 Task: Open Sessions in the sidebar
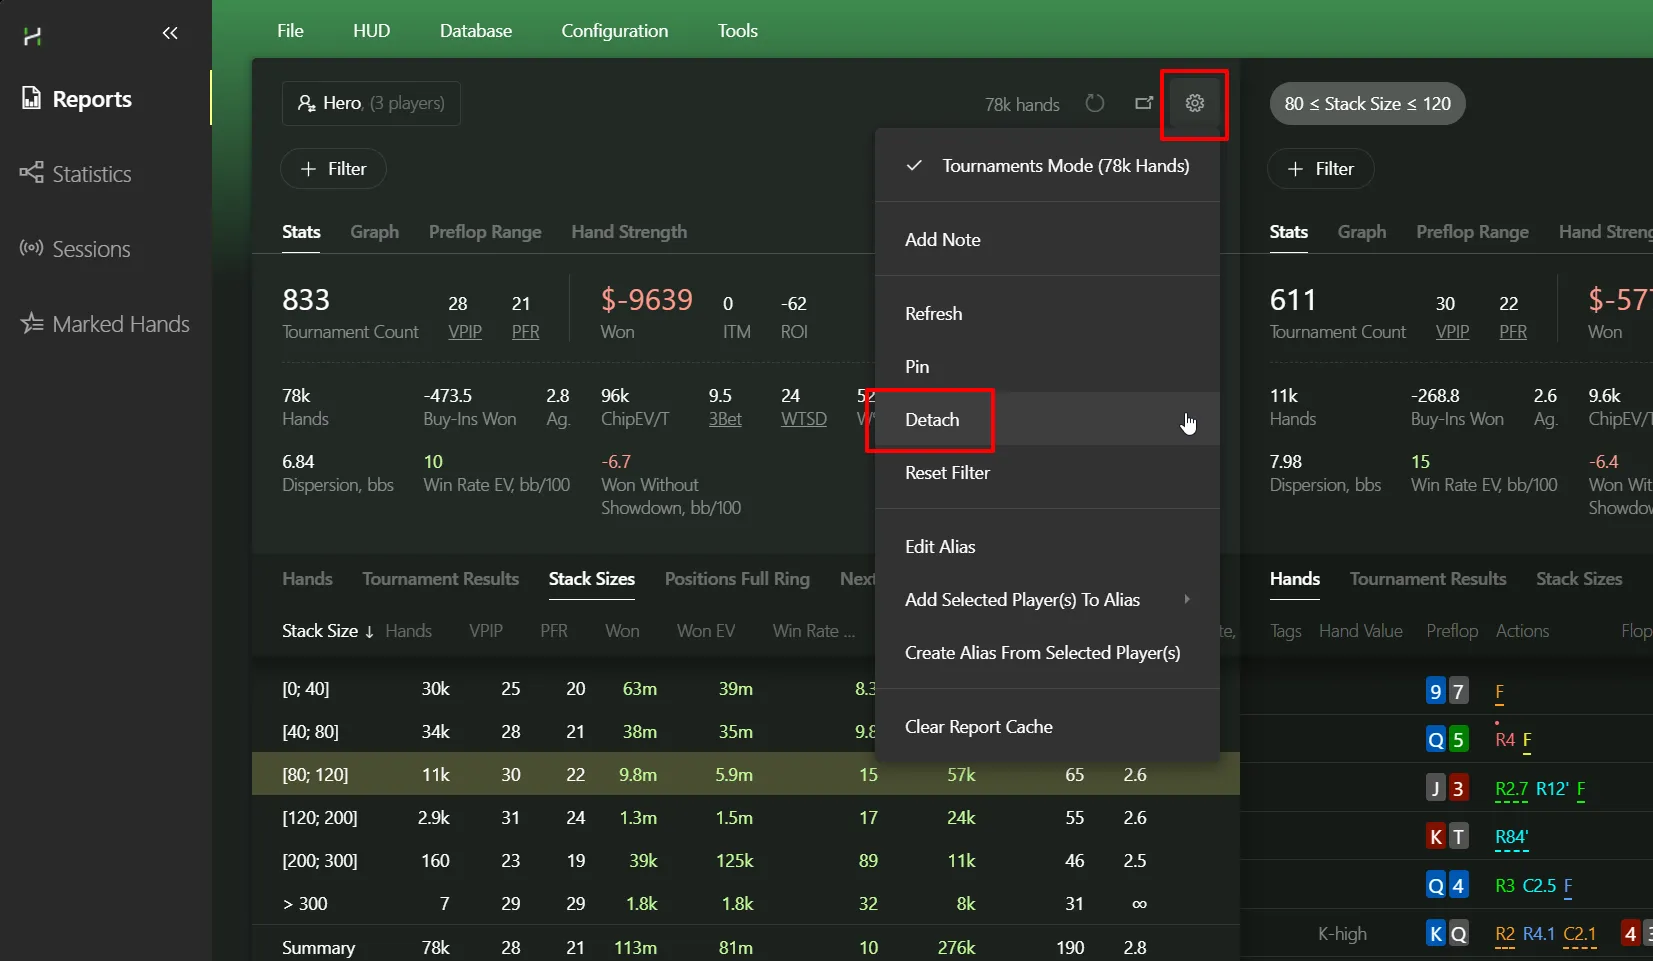pyautogui.click(x=90, y=249)
